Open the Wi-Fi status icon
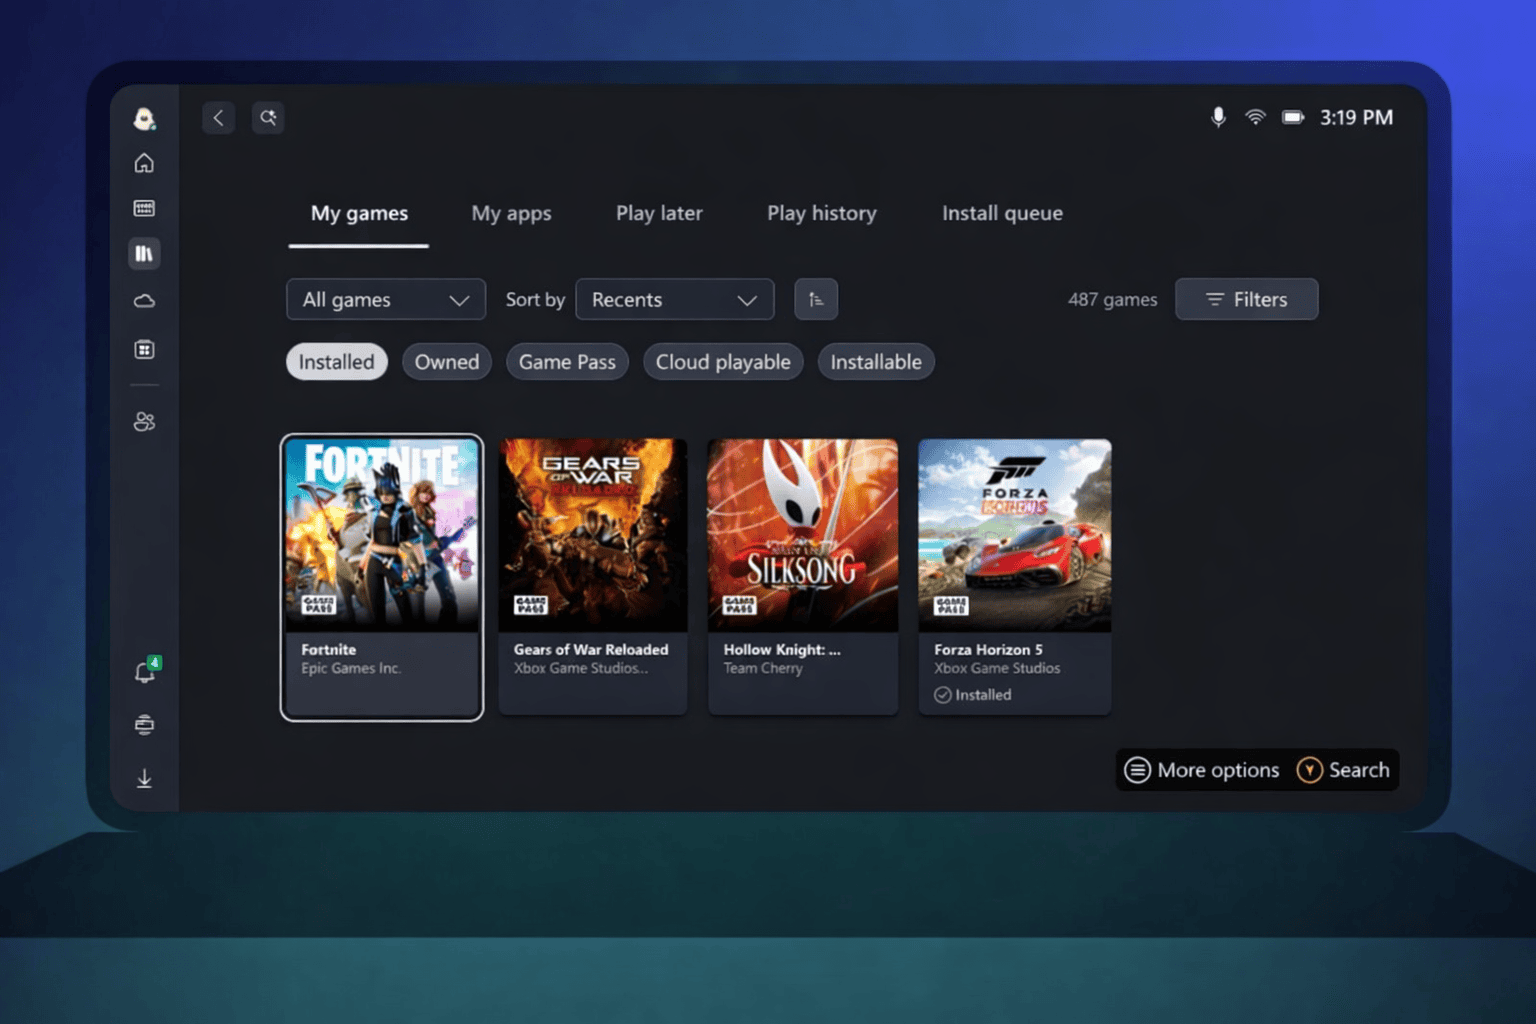The height and width of the screenshot is (1024, 1536). (1255, 117)
